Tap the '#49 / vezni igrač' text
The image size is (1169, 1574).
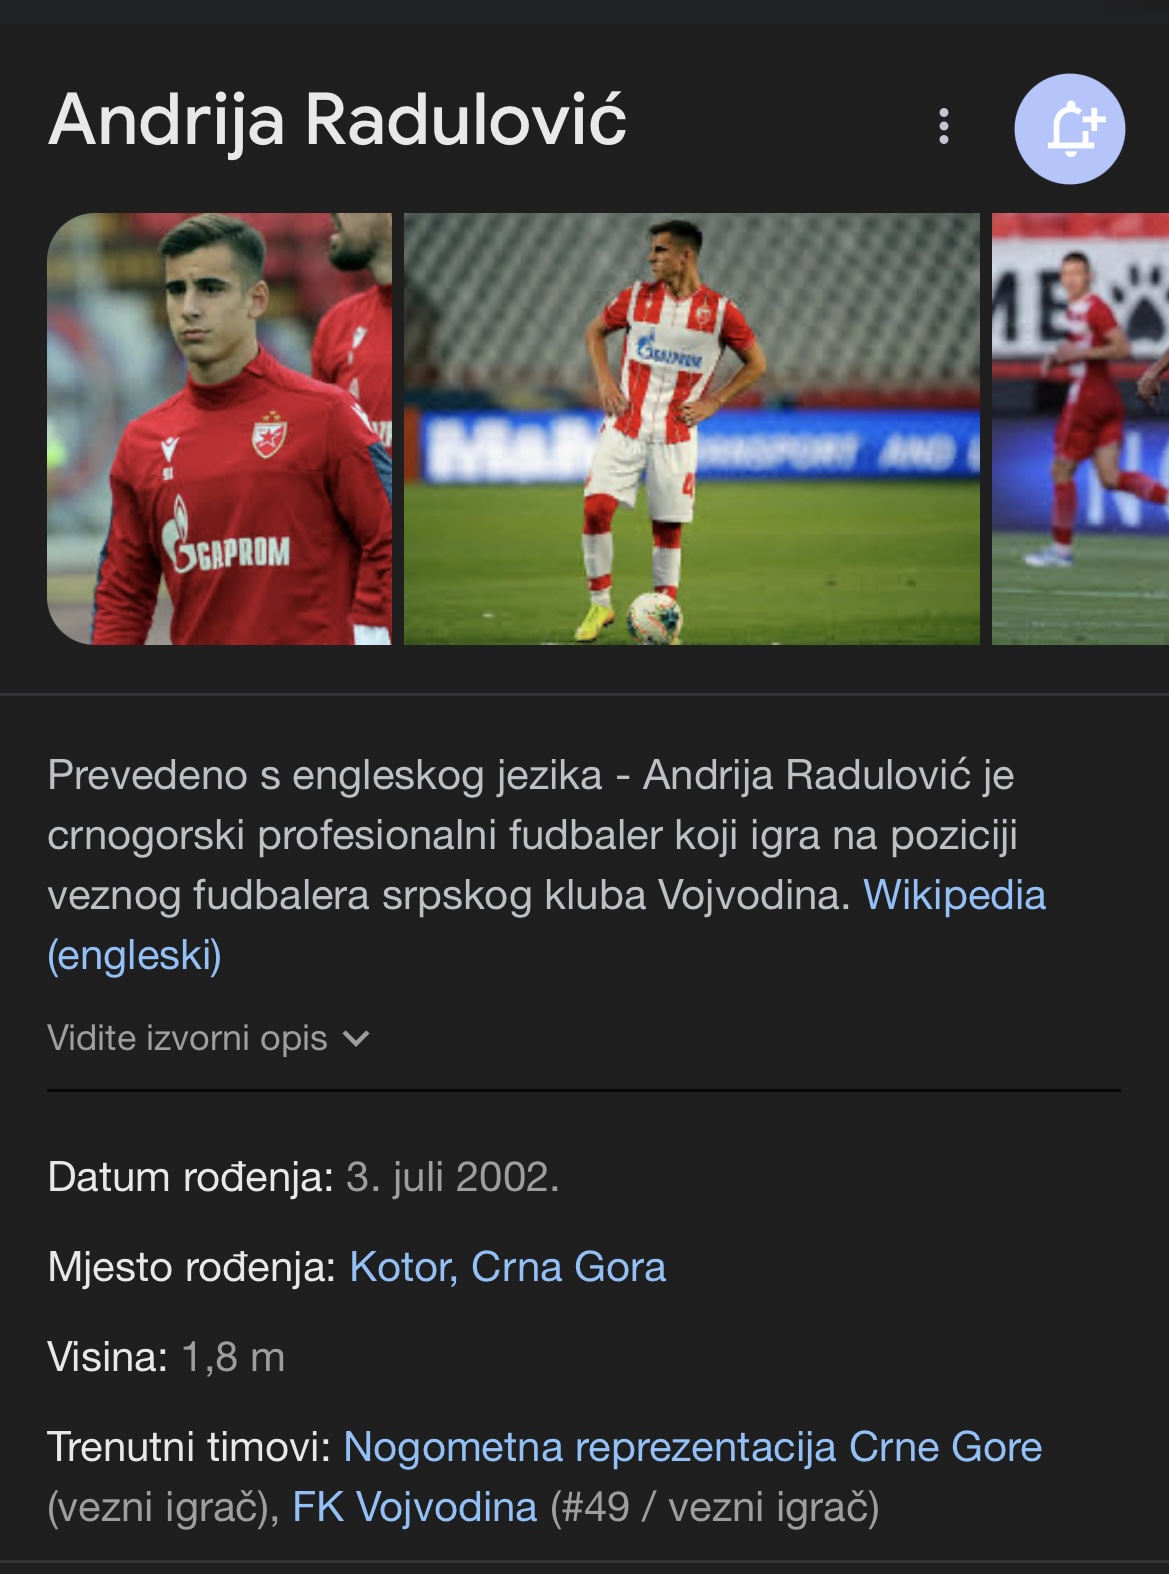pos(714,1507)
